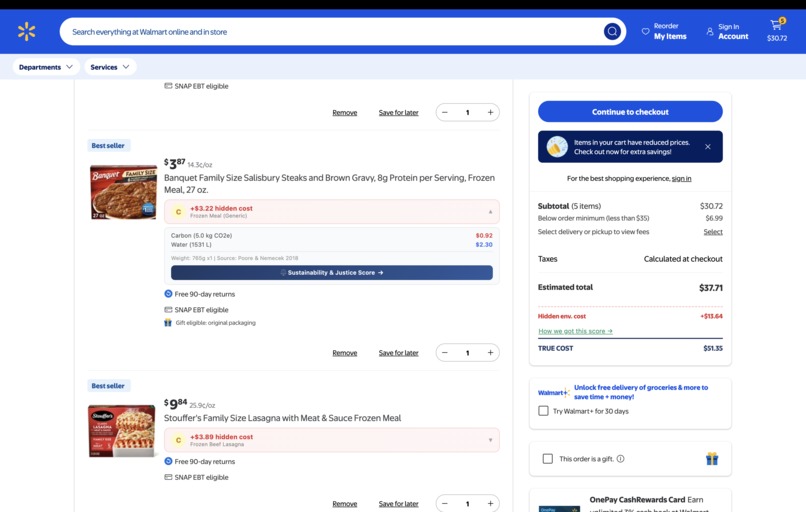Click OnePay CashRewards Card heading
Image resolution: width=806 pixels, height=512 pixels.
point(637,500)
